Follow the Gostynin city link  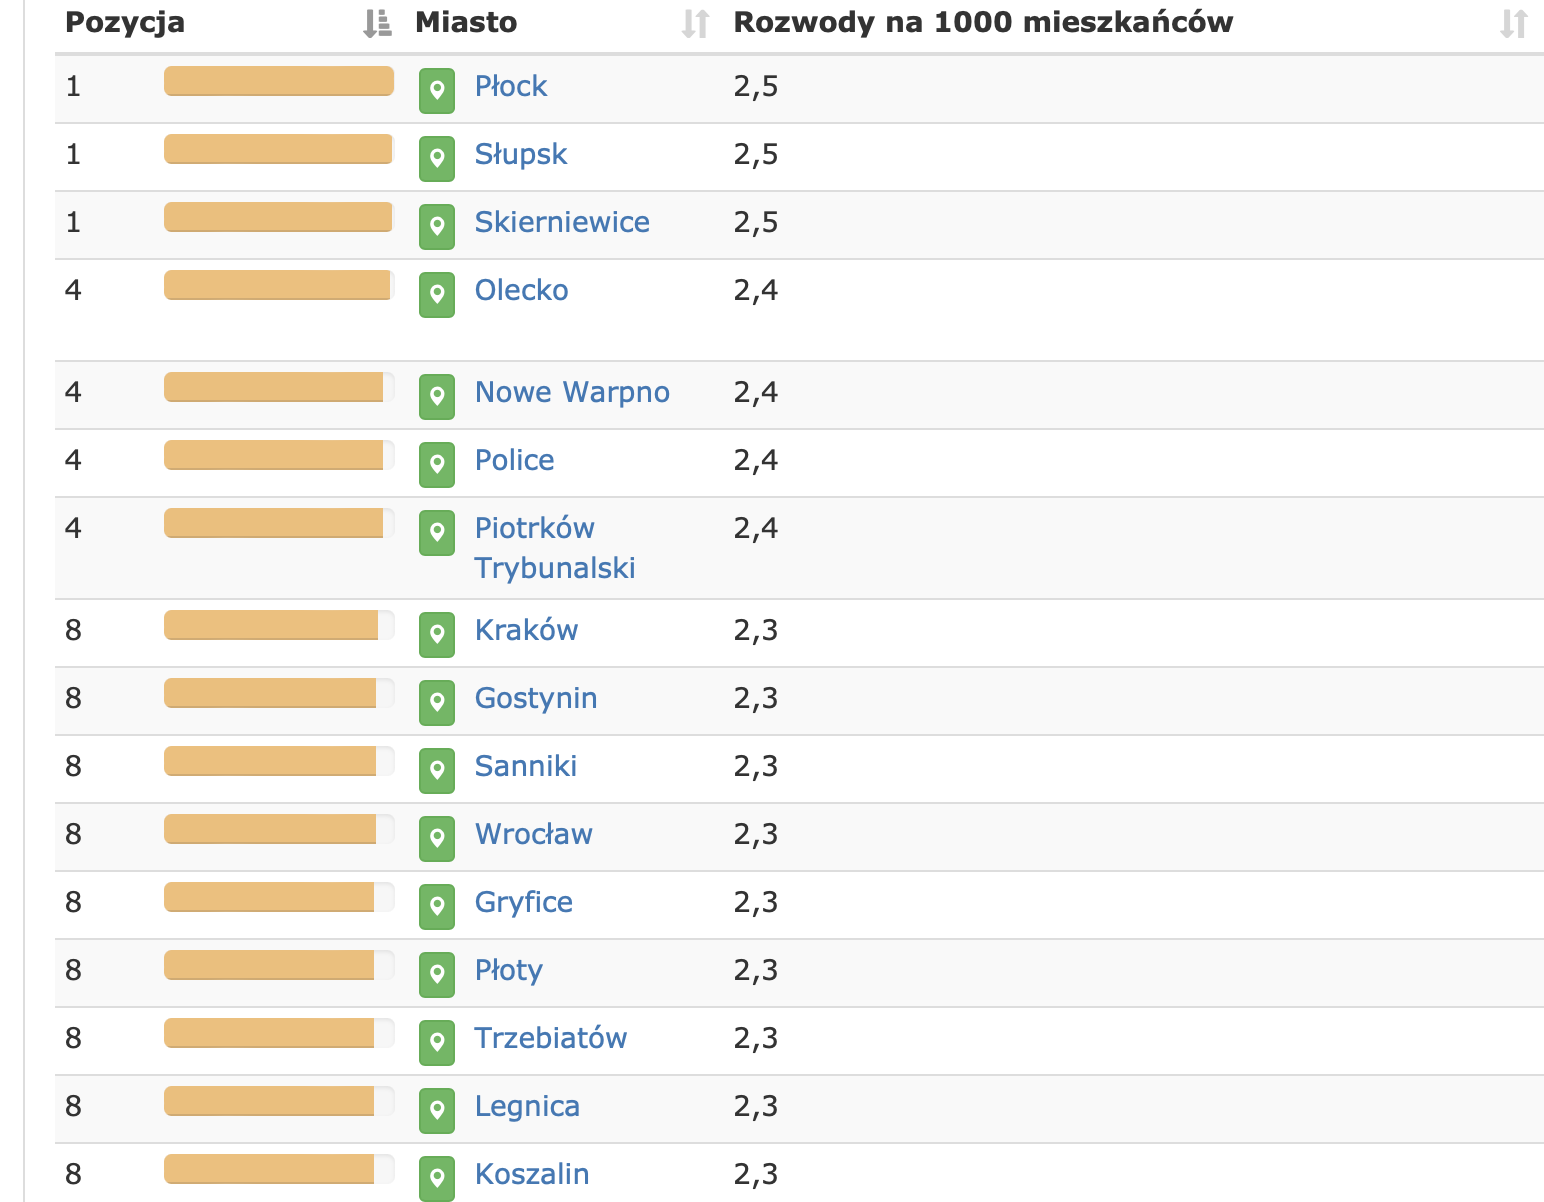(536, 698)
